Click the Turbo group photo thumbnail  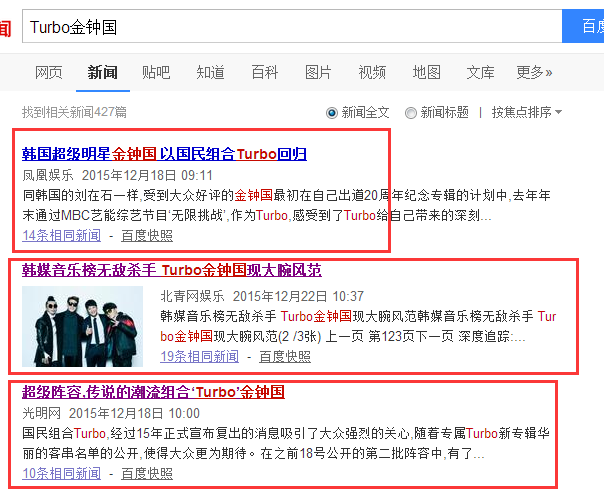tap(82, 326)
